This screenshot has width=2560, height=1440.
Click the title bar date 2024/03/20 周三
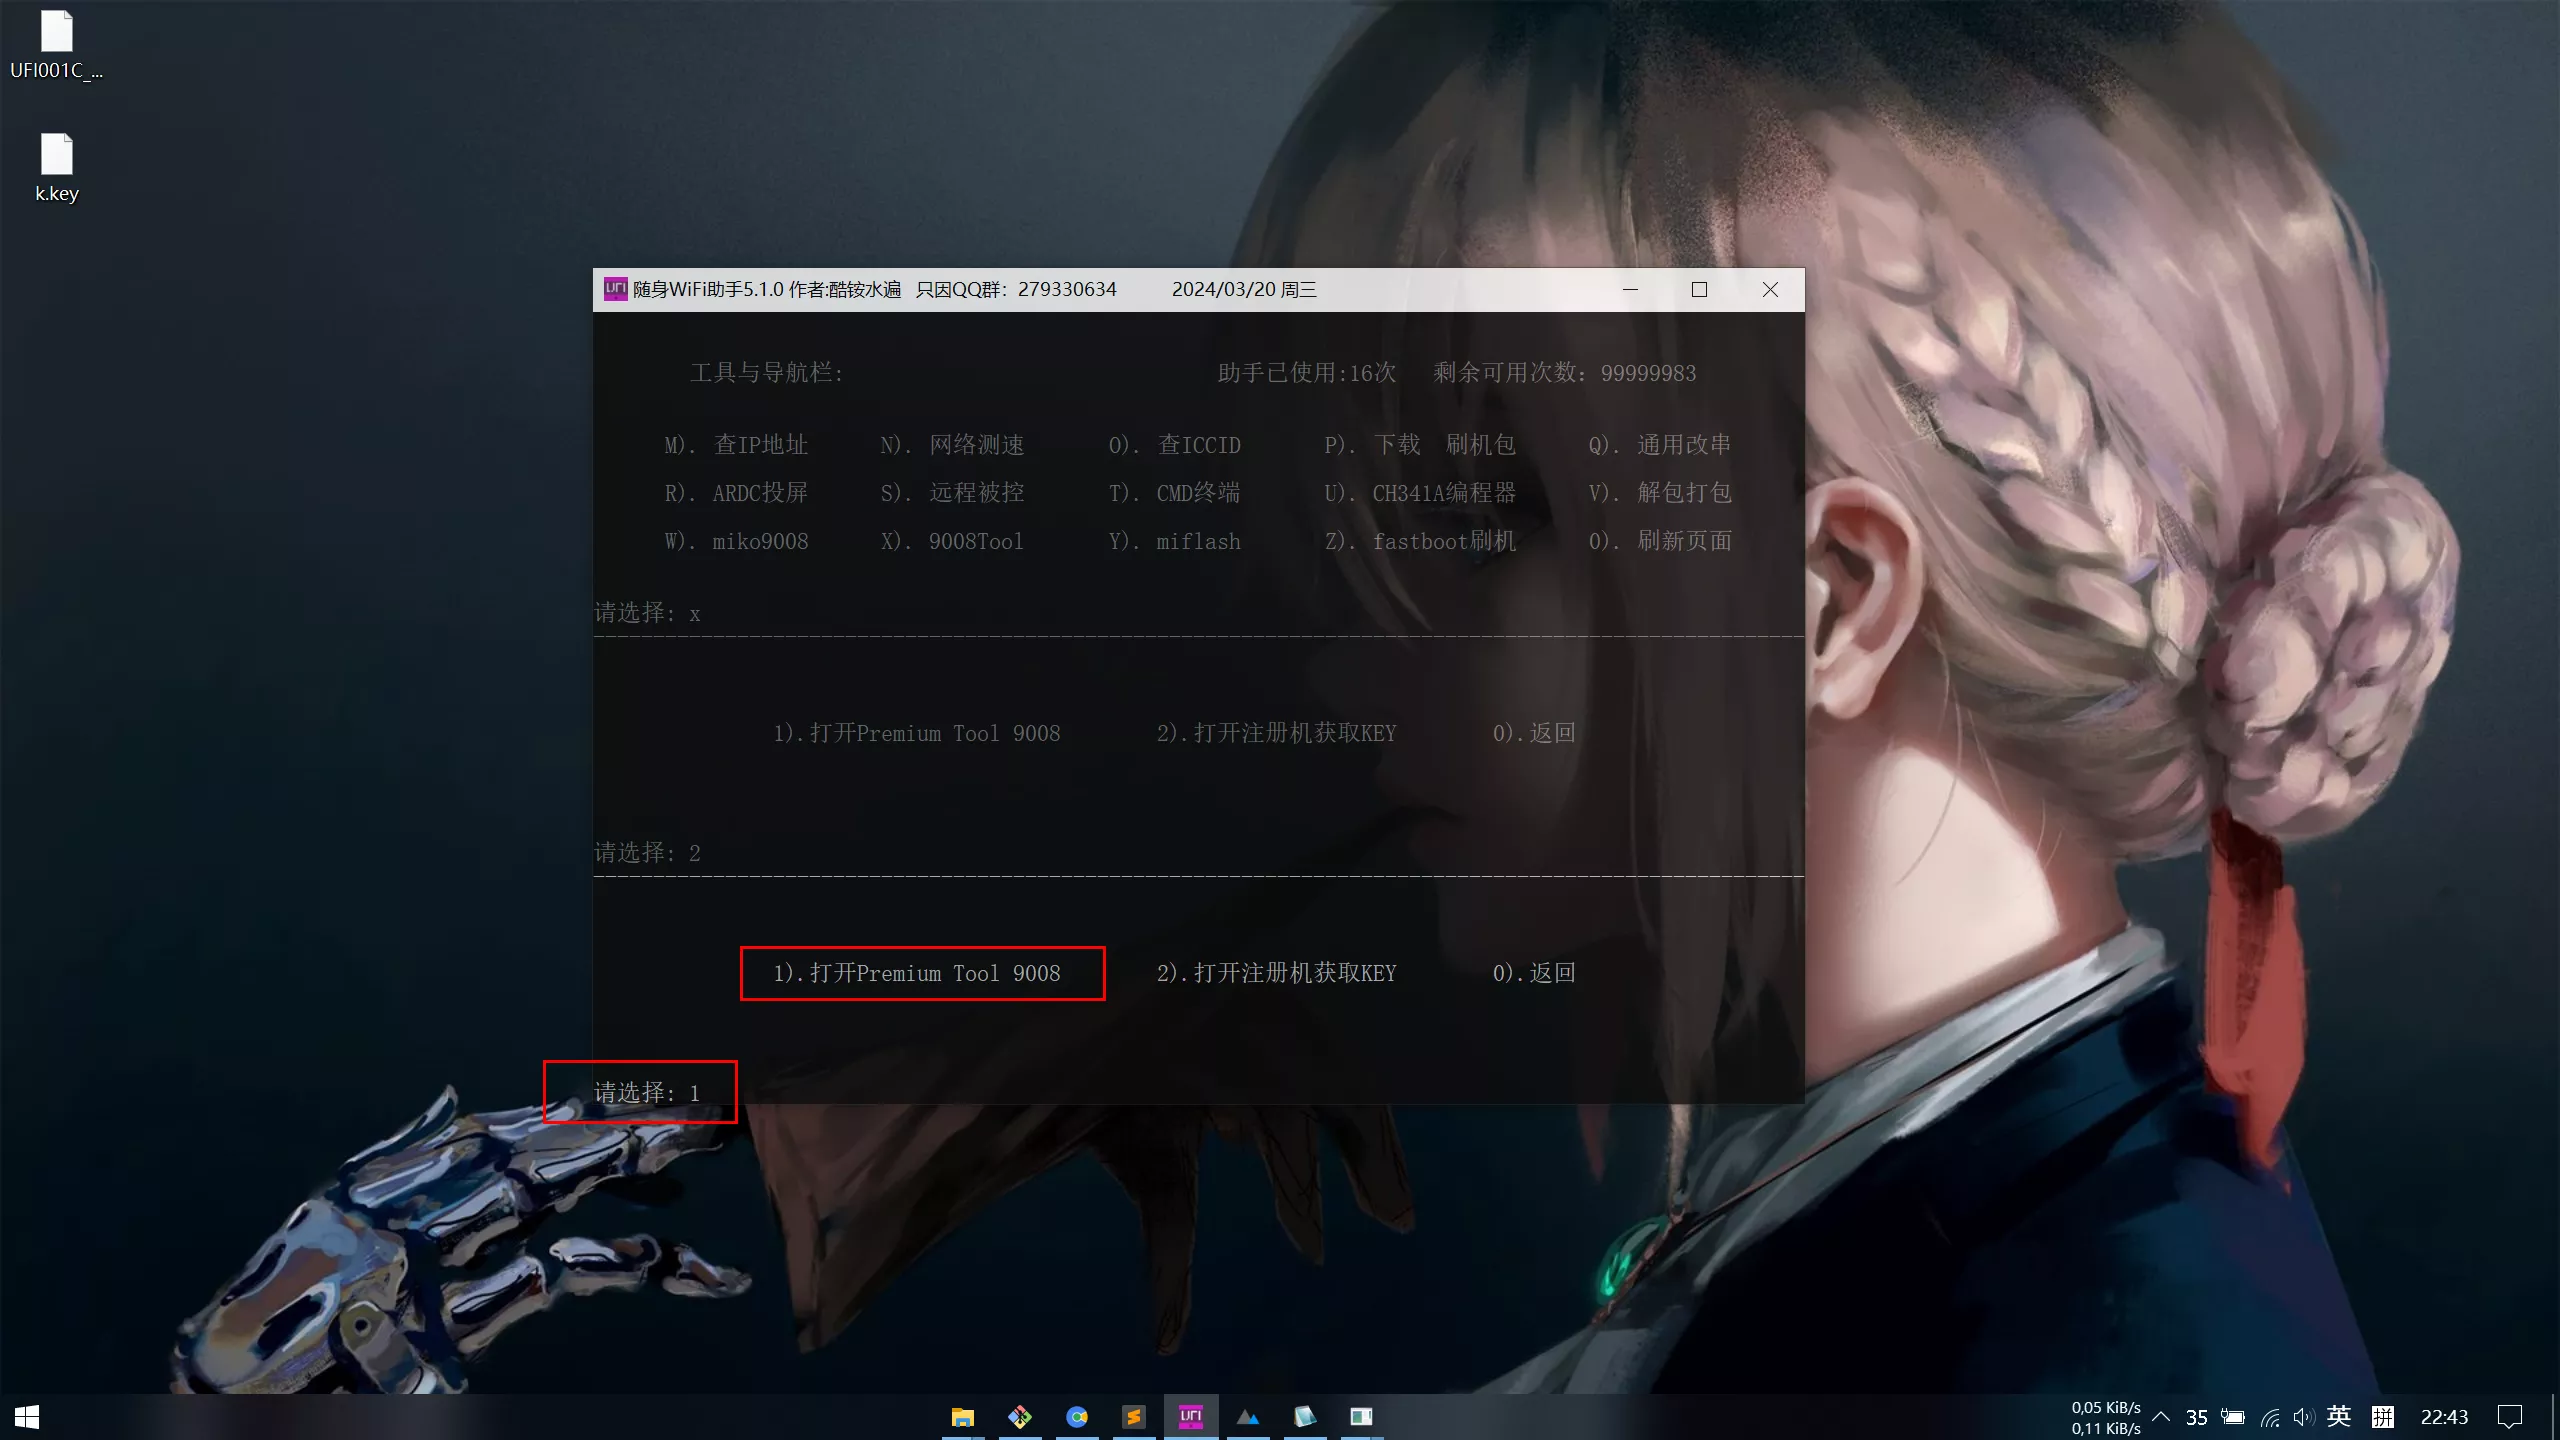point(1244,289)
